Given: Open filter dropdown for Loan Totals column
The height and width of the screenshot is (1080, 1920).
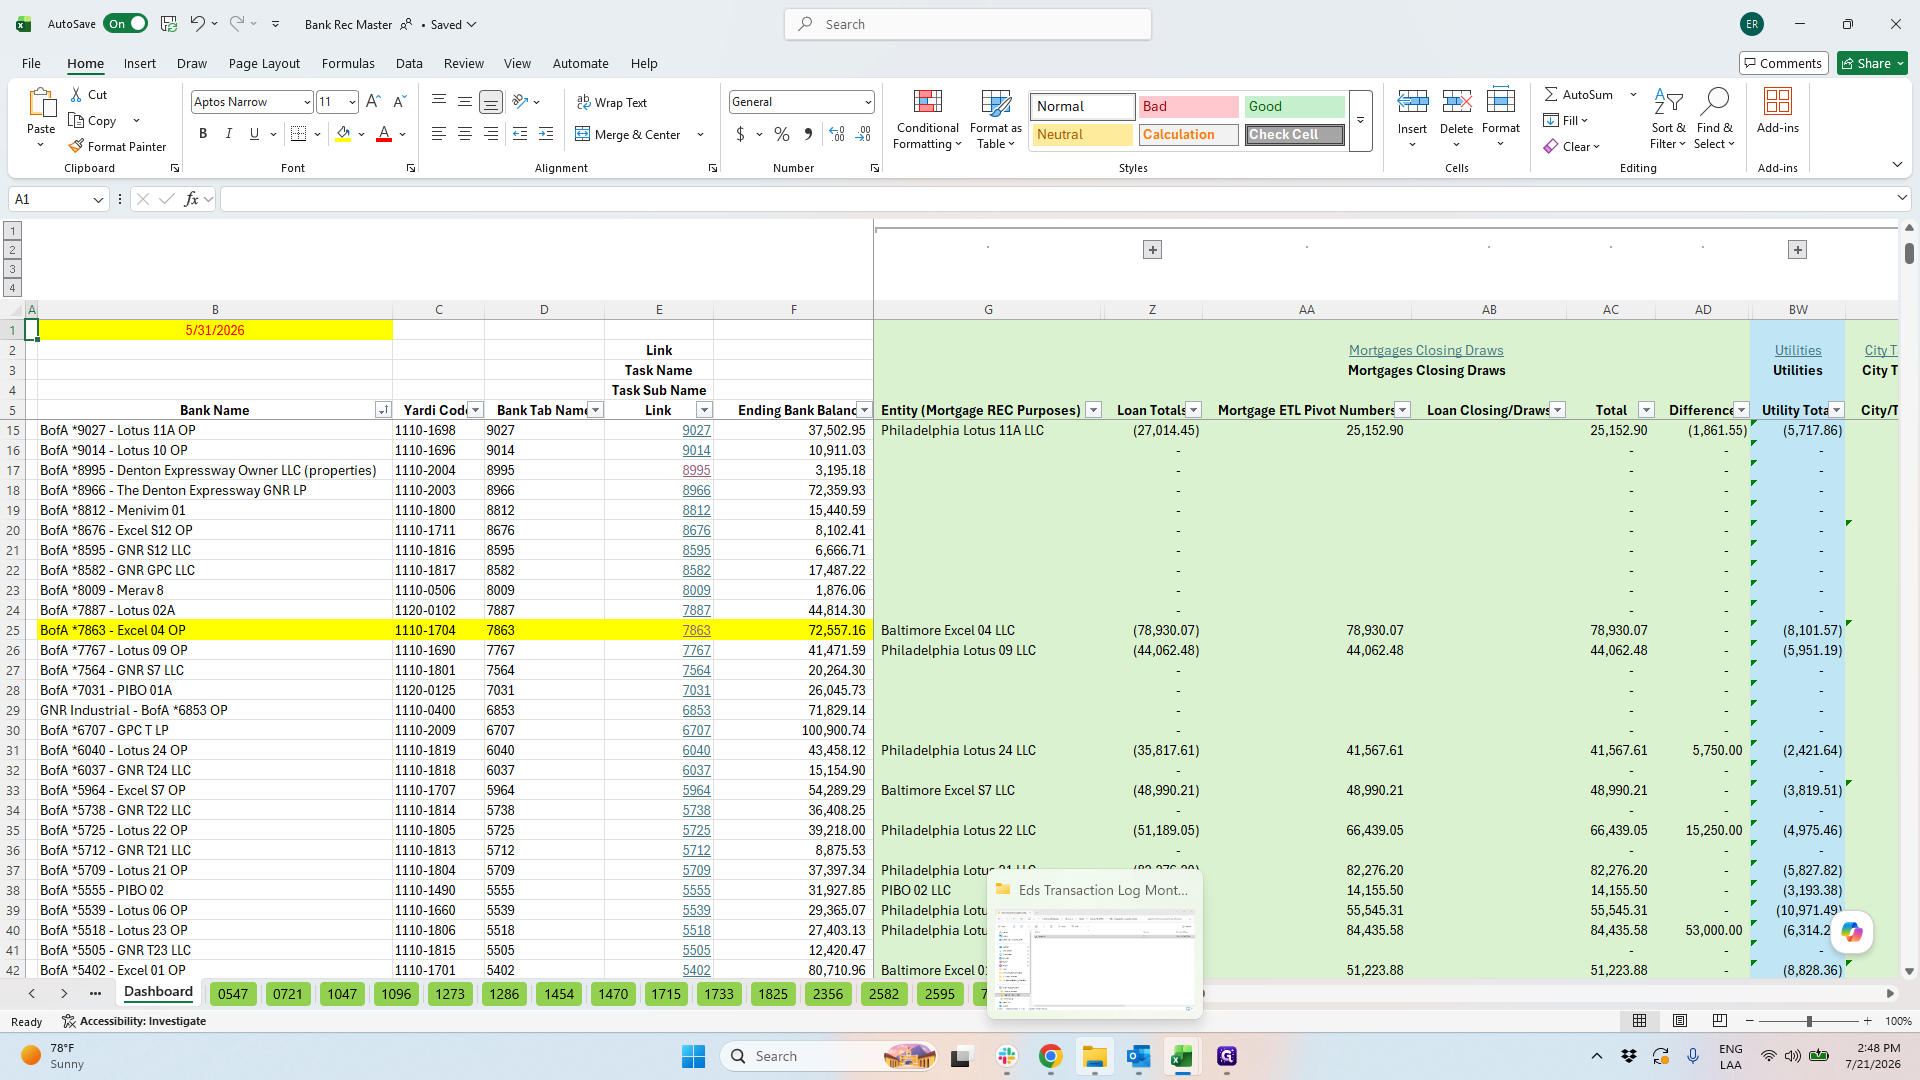Looking at the screenshot, I should pos(1193,410).
